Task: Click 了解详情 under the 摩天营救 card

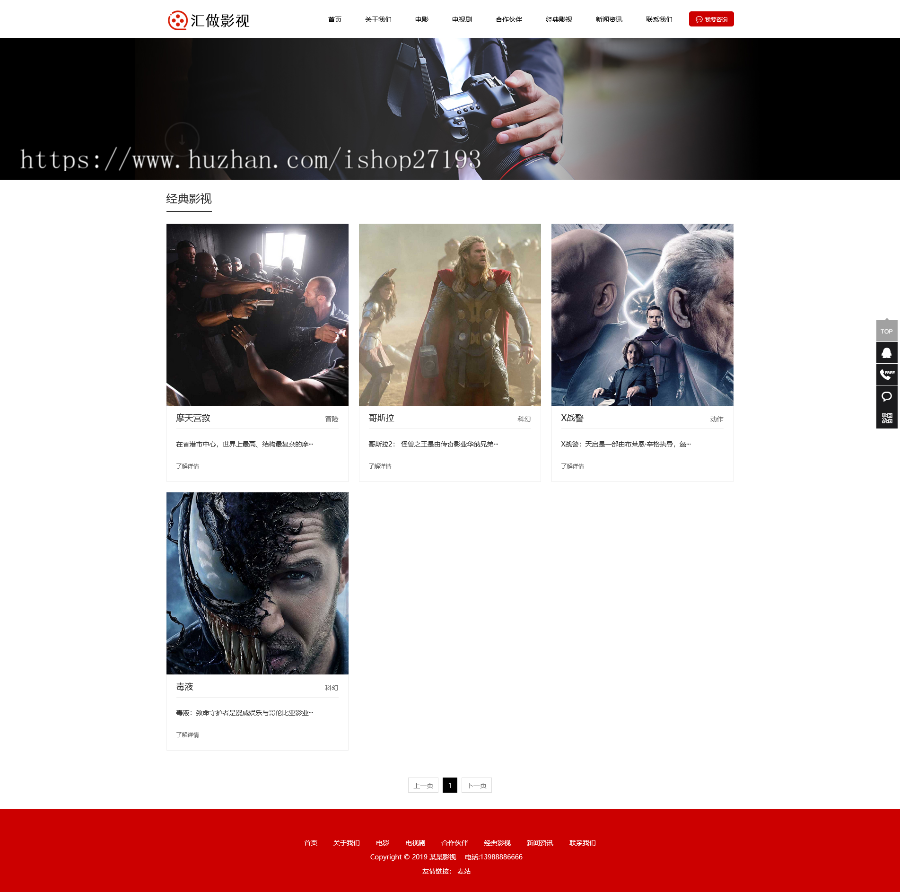Action: click(188, 466)
